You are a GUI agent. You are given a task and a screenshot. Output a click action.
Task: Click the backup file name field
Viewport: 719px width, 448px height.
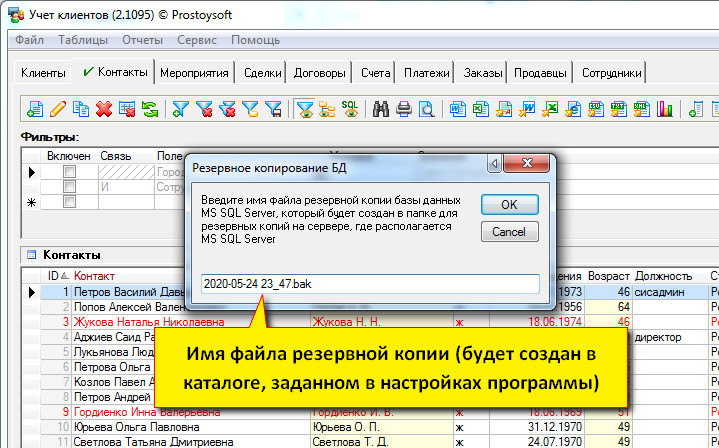pos(369,283)
